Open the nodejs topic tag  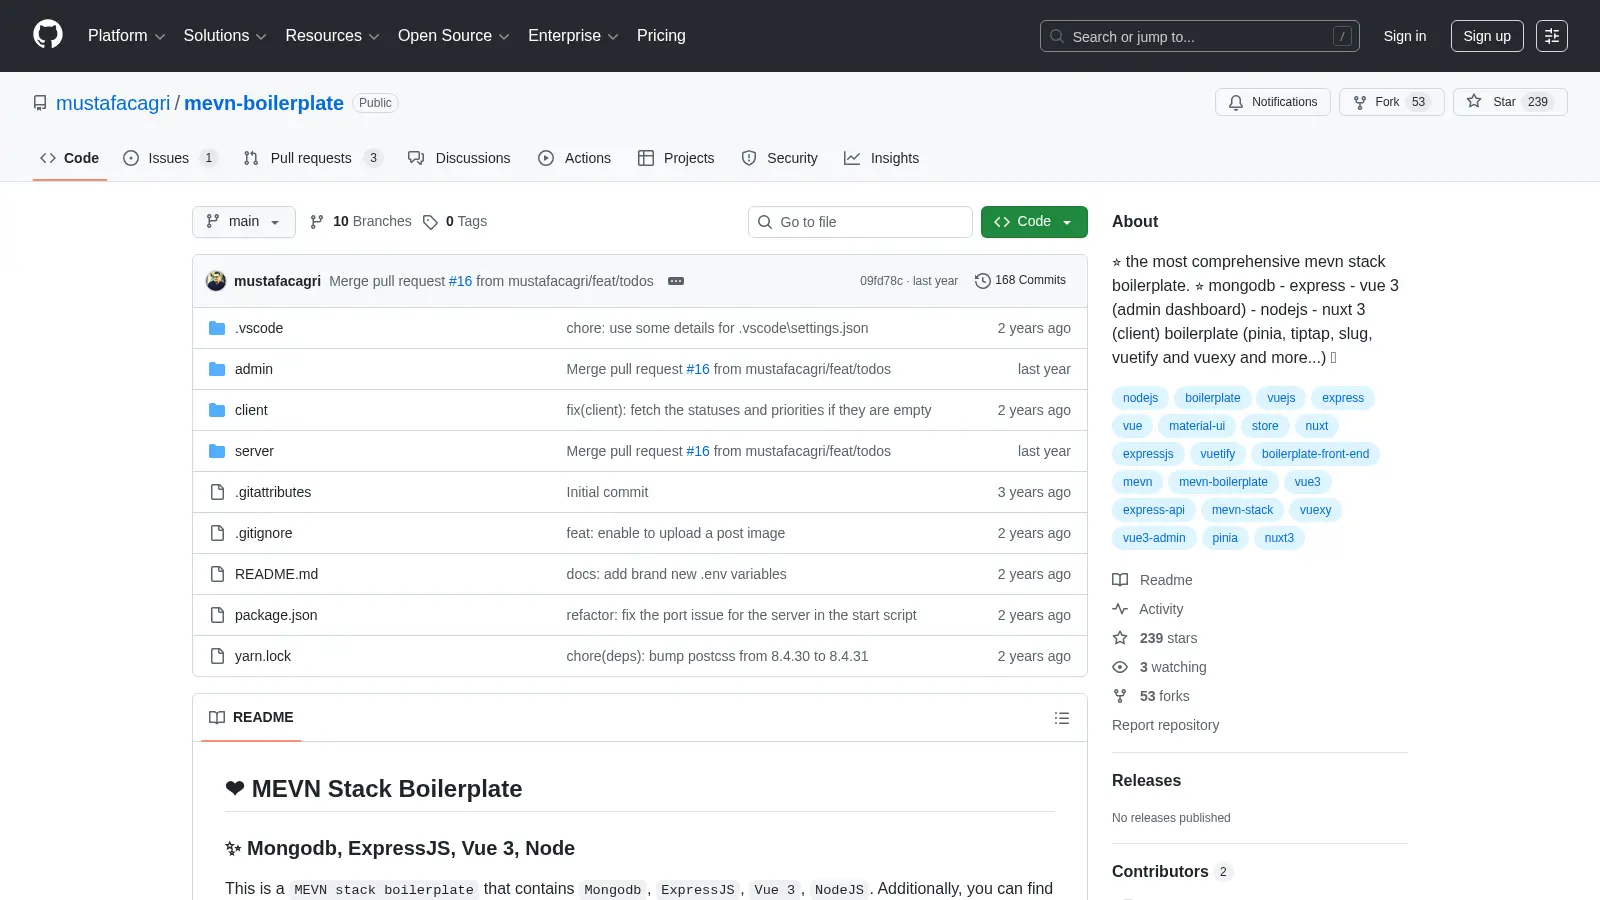click(x=1140, y=398)
